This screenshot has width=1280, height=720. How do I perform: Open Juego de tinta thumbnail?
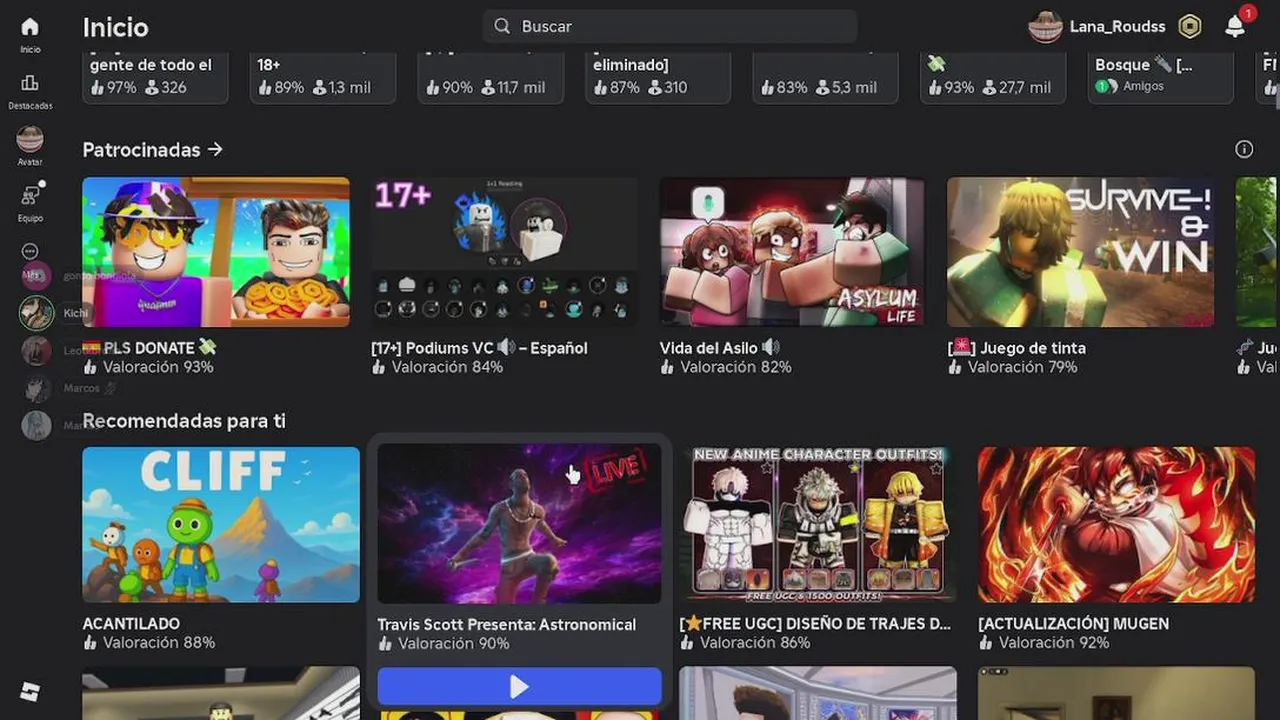tap(1080, 252)
